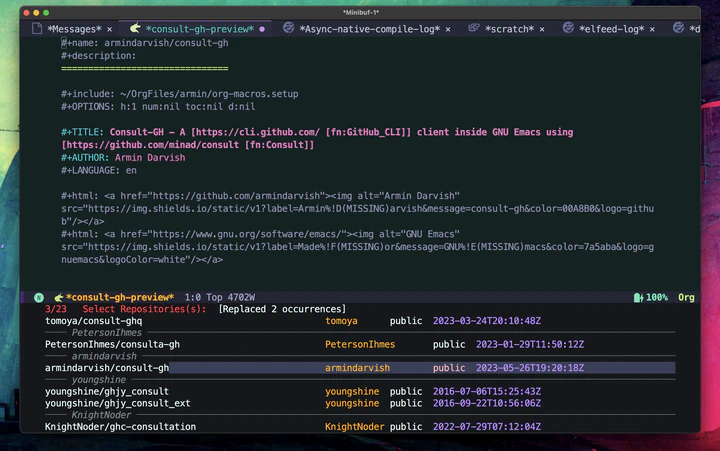Viewport: 720px width, 451px height.
Task: Click the battery icon in the modeline
Action: click(638, 298)
